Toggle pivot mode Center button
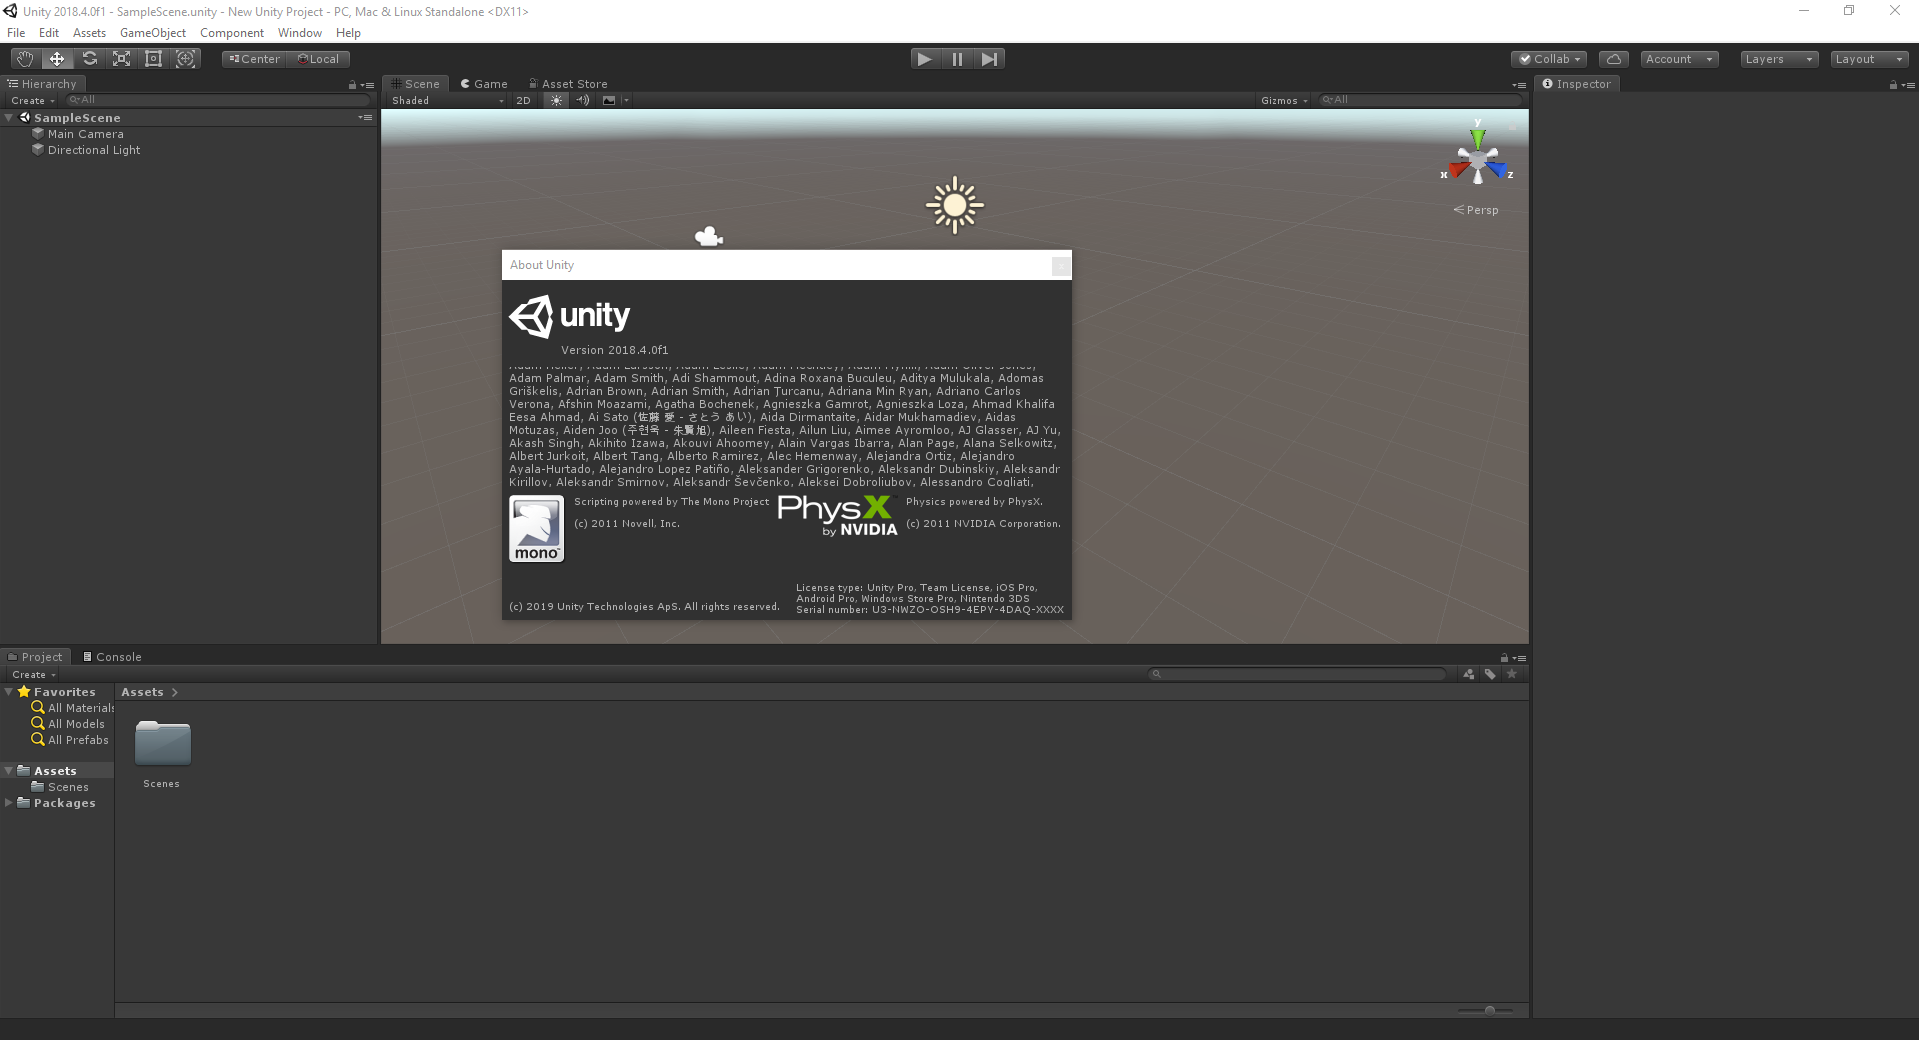This screenshot has height=1040, width=1919. [254, 59]
